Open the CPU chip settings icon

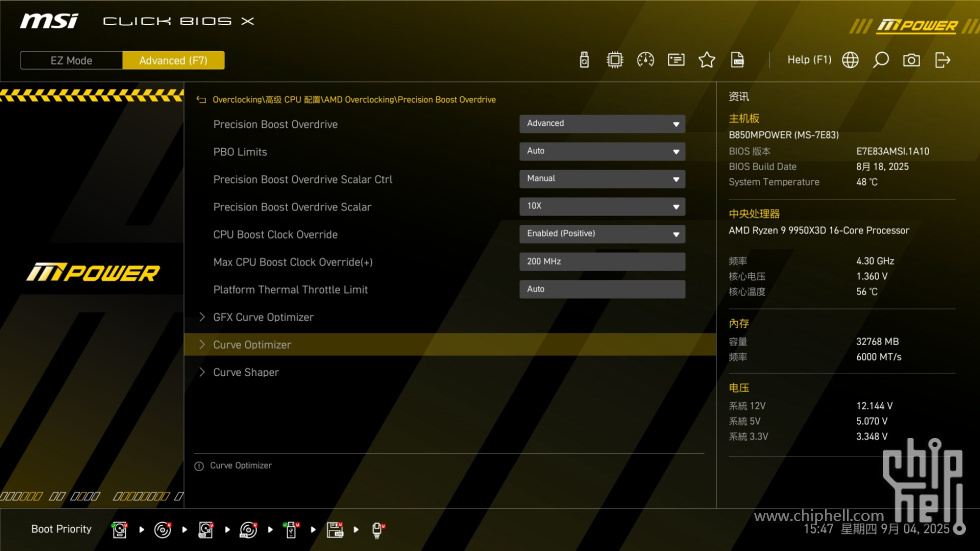615,60
